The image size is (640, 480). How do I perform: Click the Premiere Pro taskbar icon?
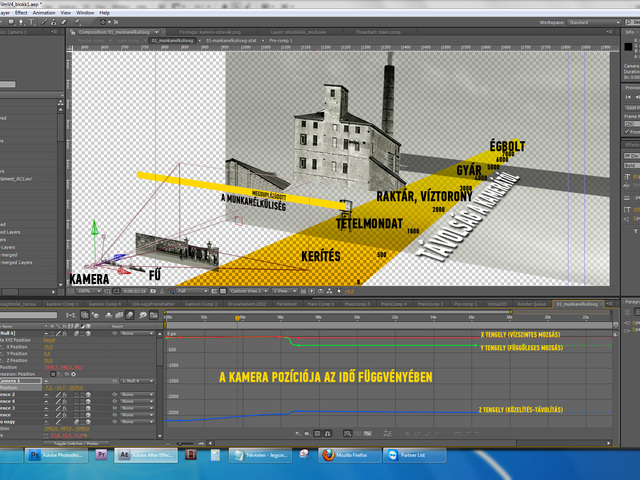point(101,454)
